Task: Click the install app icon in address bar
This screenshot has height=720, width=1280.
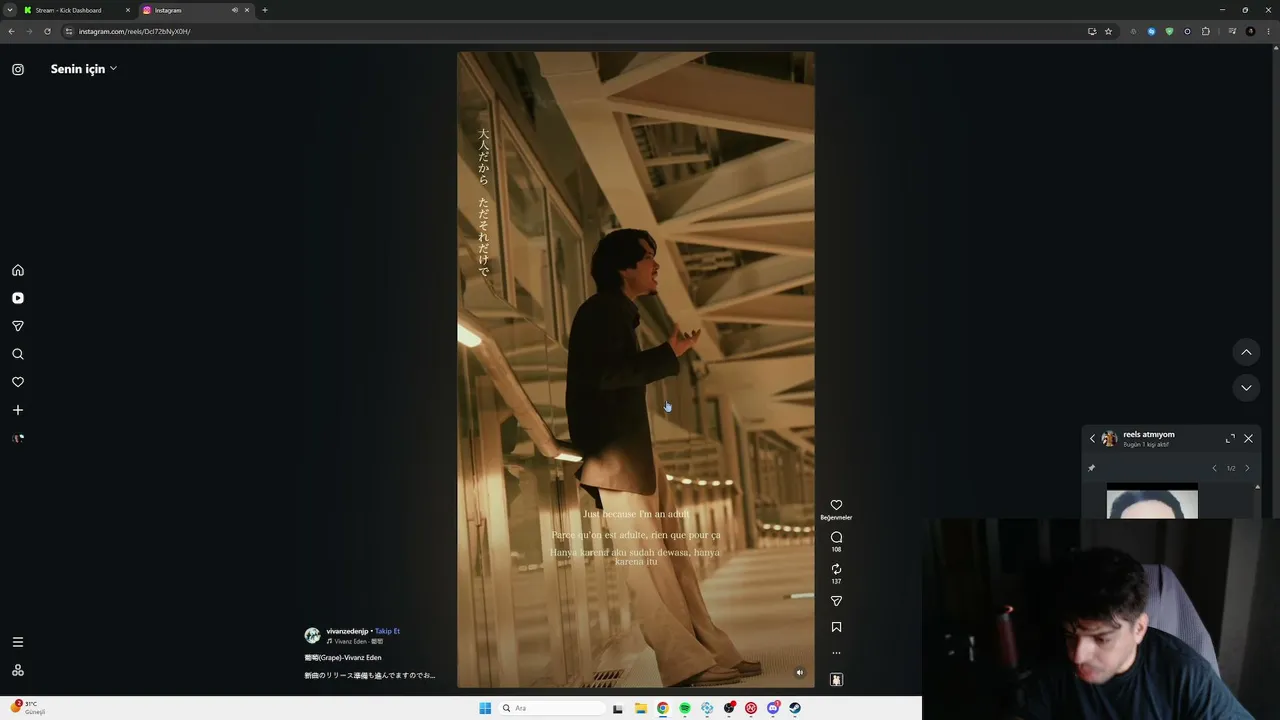Action: click(1092, 31)
